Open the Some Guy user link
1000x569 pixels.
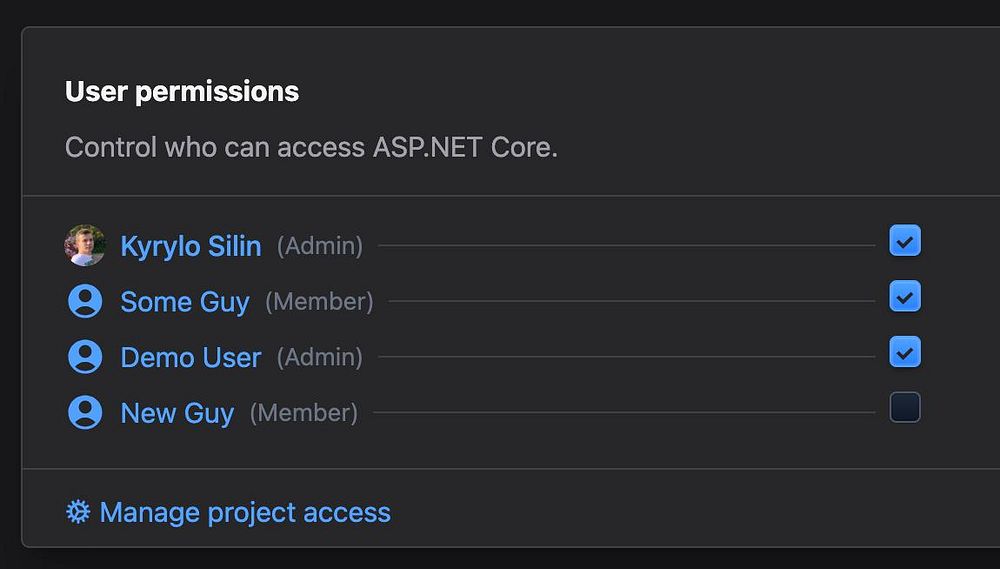tap(185, 302)
